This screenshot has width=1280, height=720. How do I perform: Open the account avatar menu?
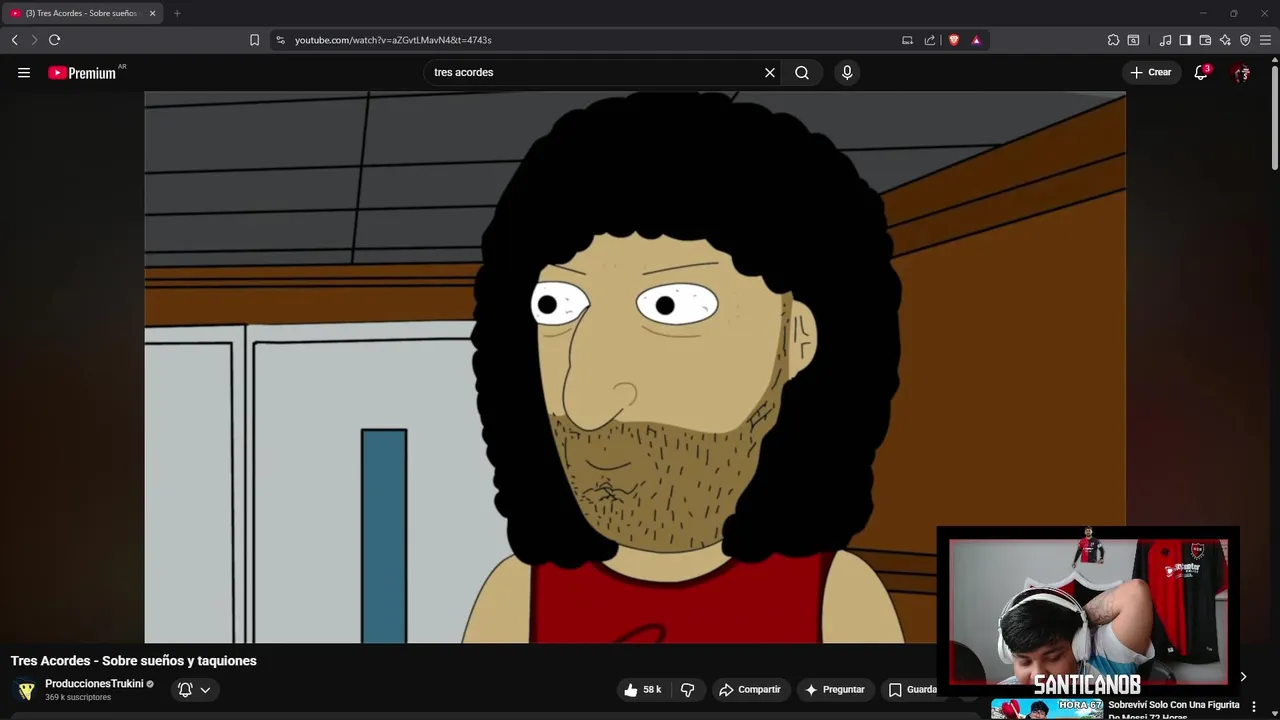click(x=1241, y=73)
